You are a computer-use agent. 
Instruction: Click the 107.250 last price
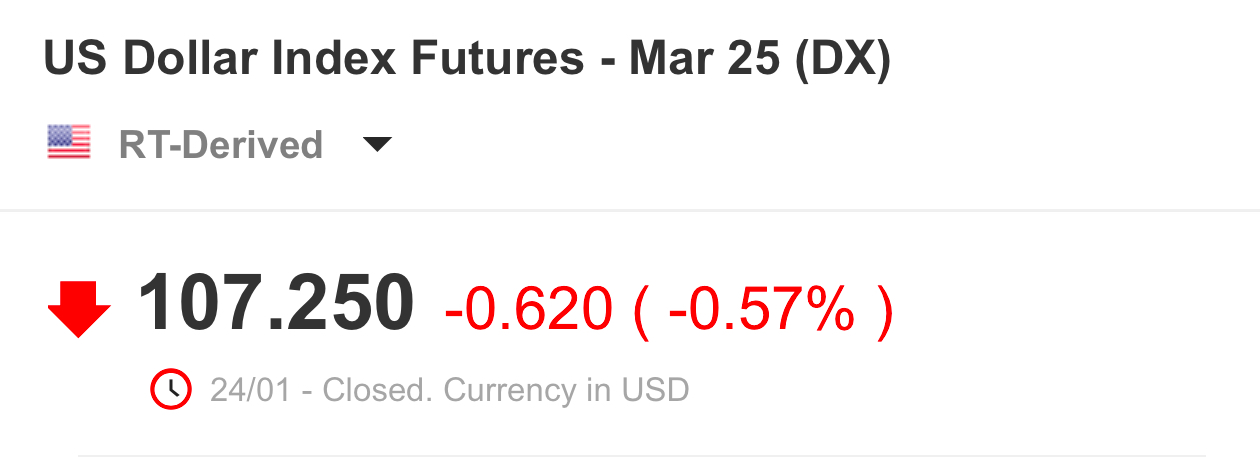[x=275, y=304]
